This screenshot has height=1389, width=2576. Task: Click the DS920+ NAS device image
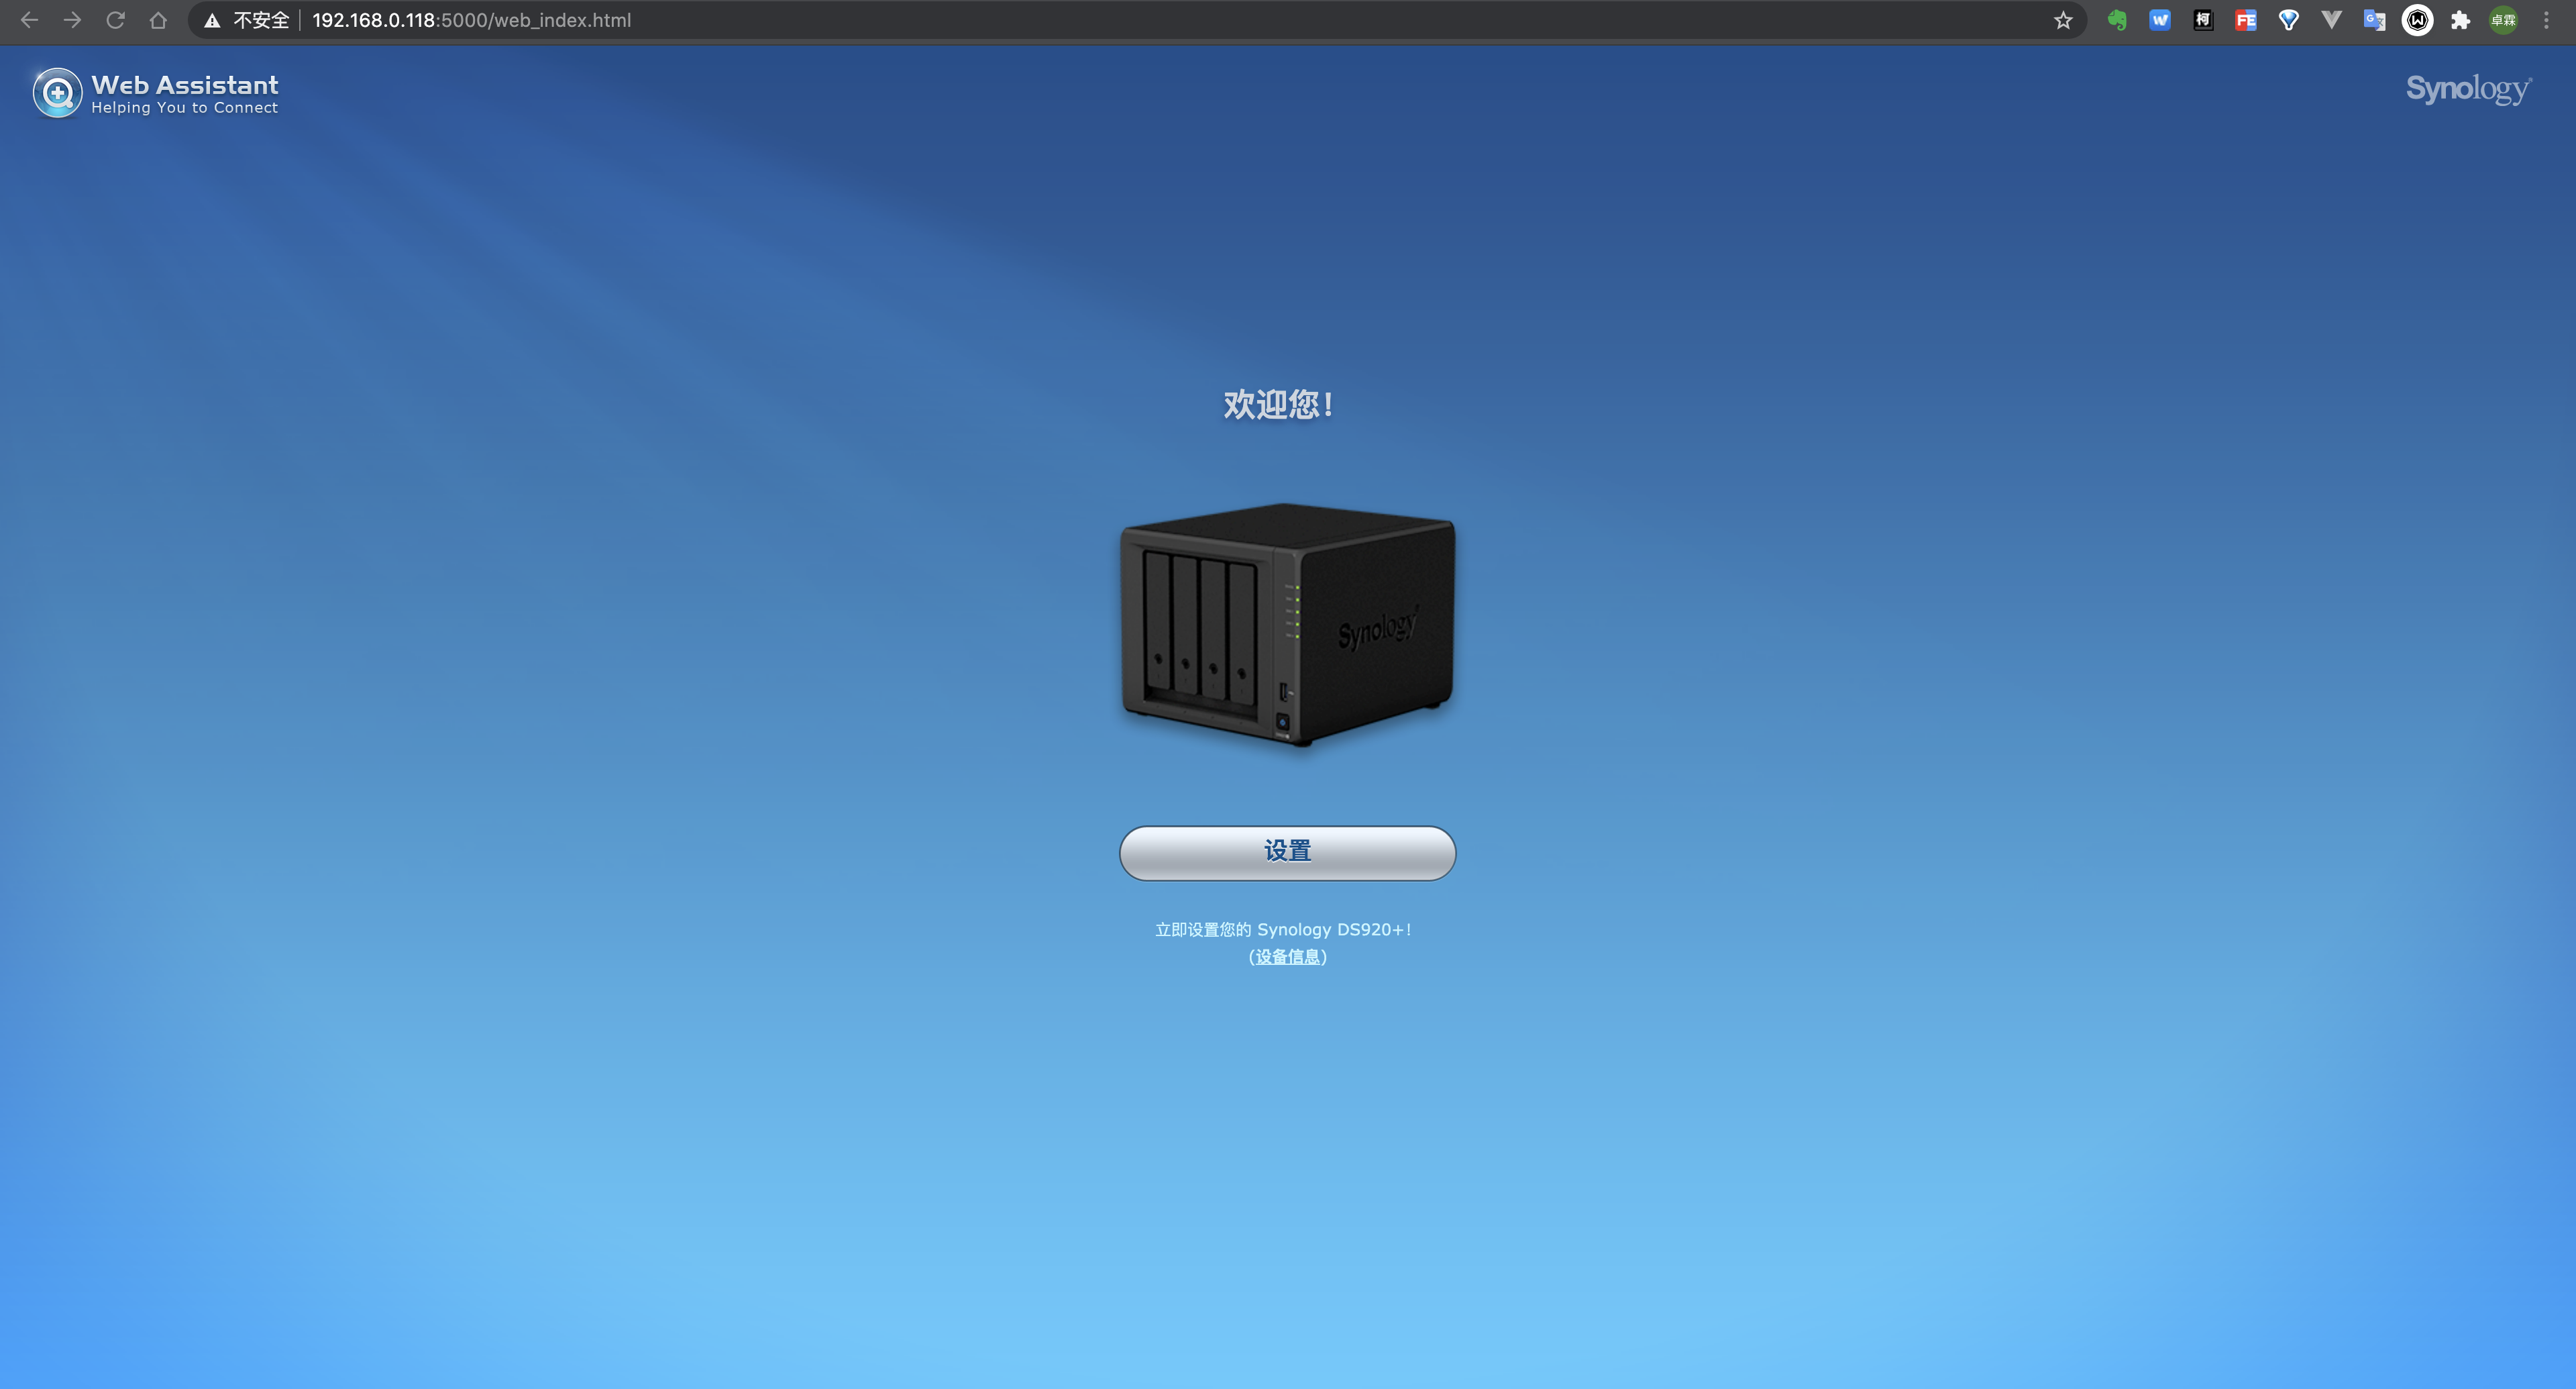coord(1288,625)
